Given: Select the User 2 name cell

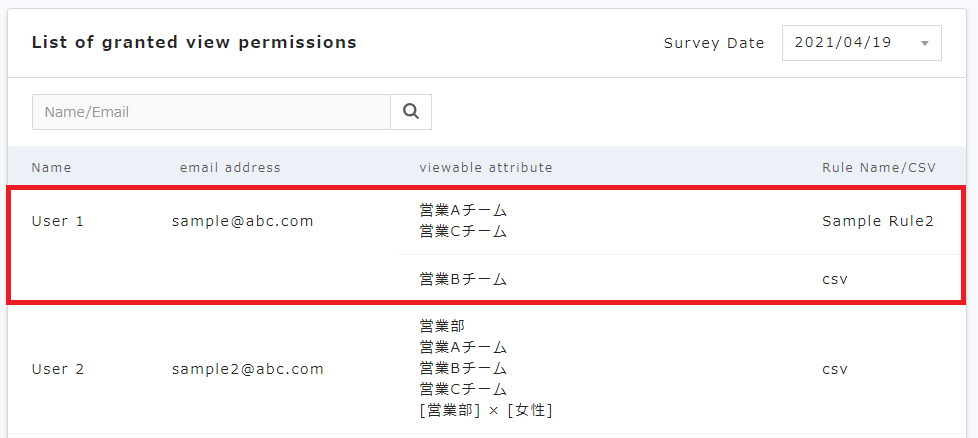Looking at the screenshot, I should [x=58, y=369].
